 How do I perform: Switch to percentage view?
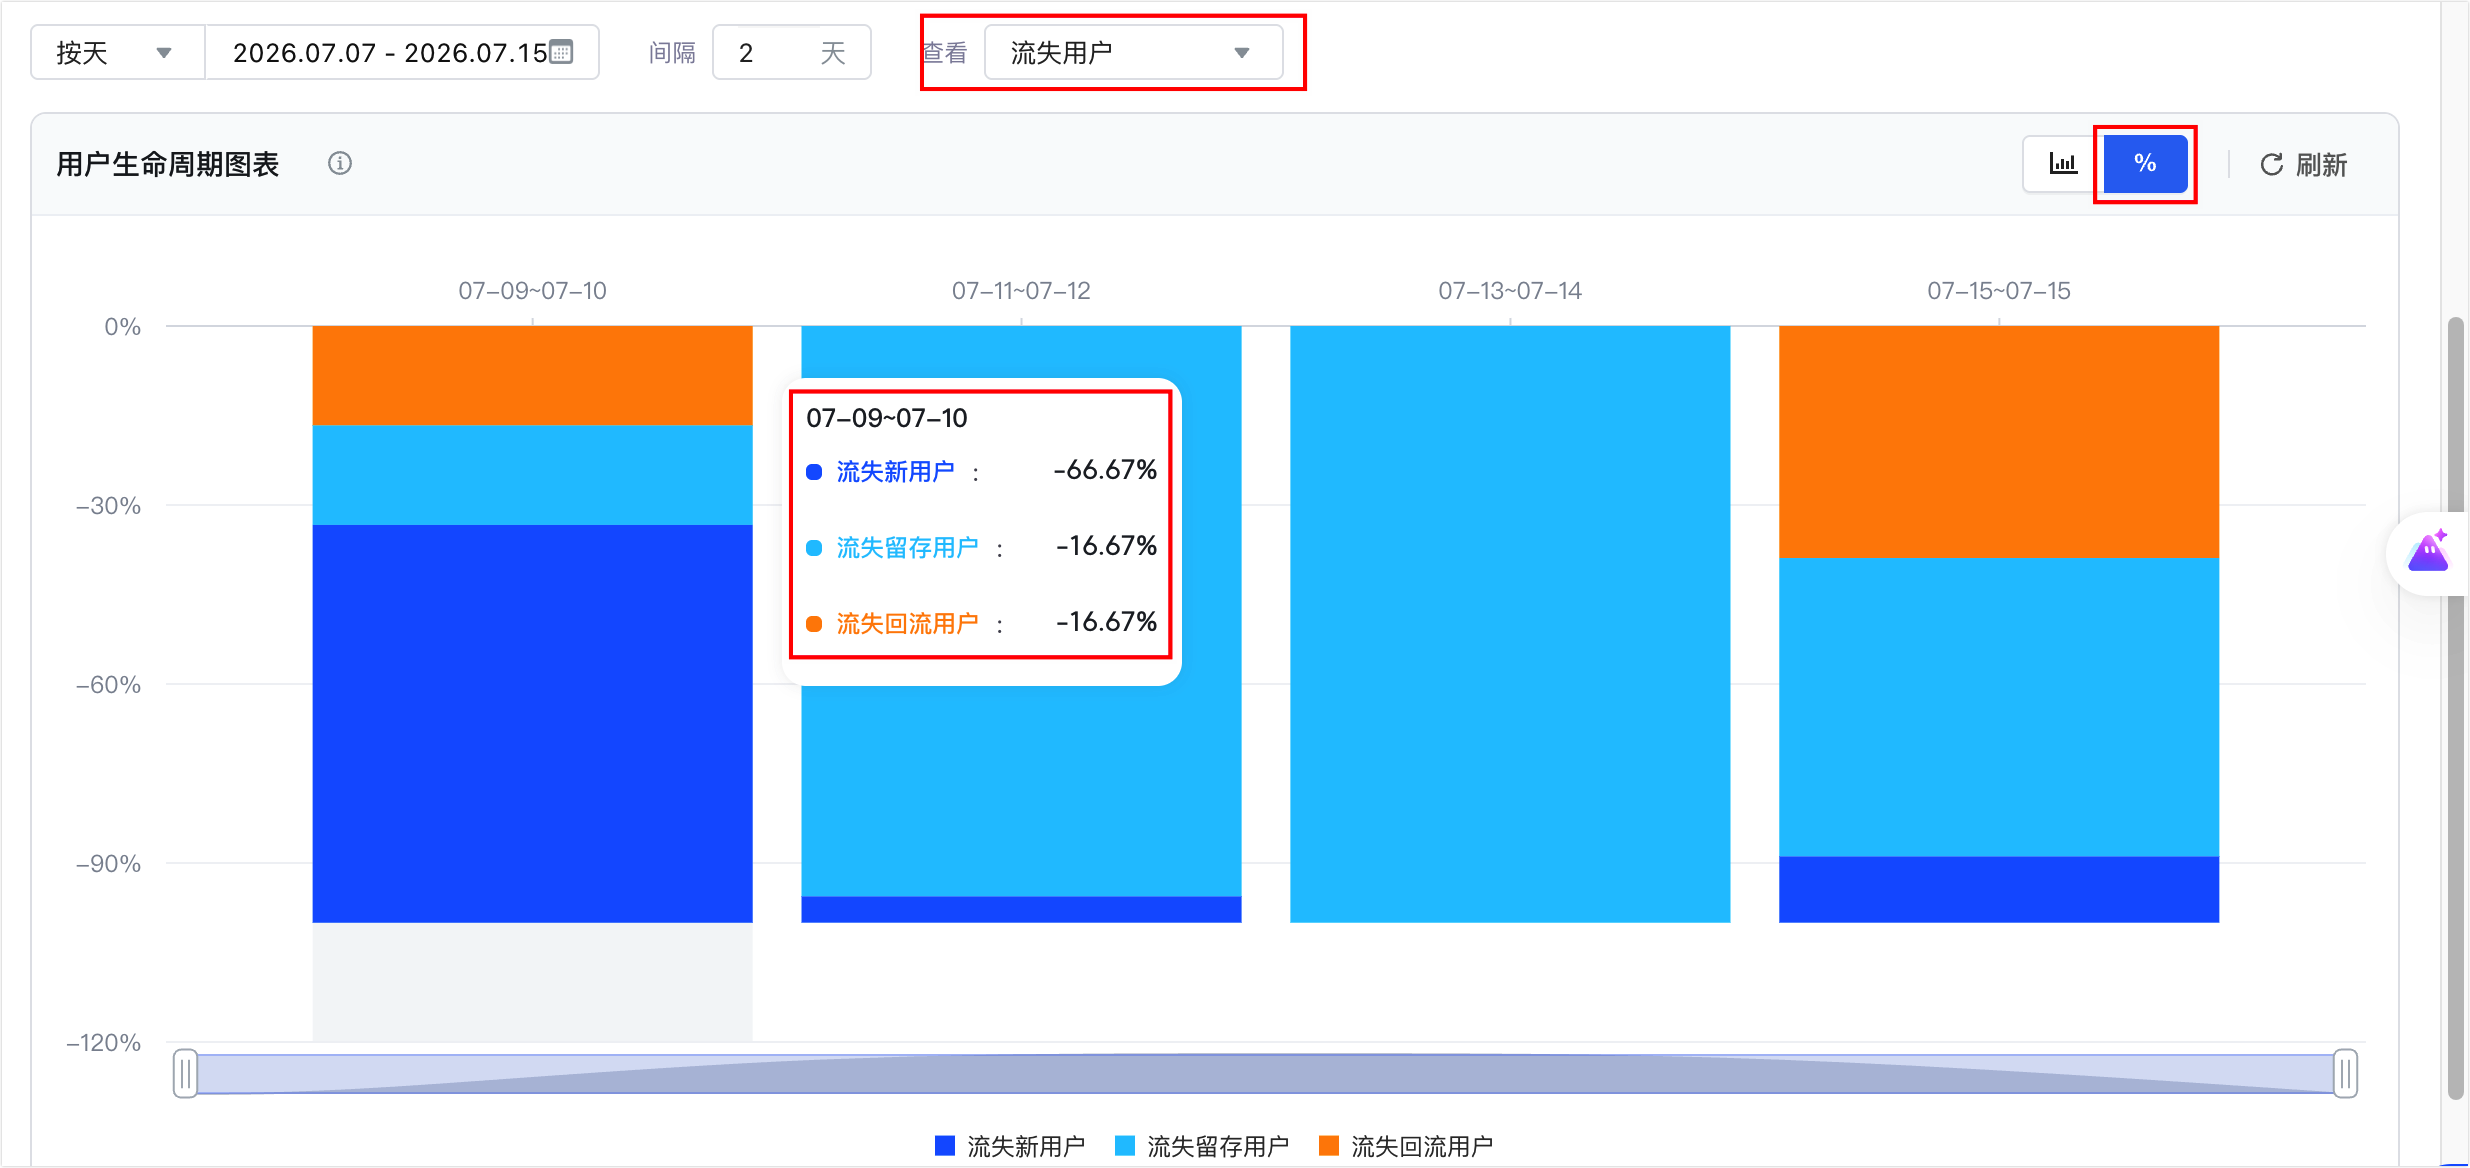(2145, 164)
